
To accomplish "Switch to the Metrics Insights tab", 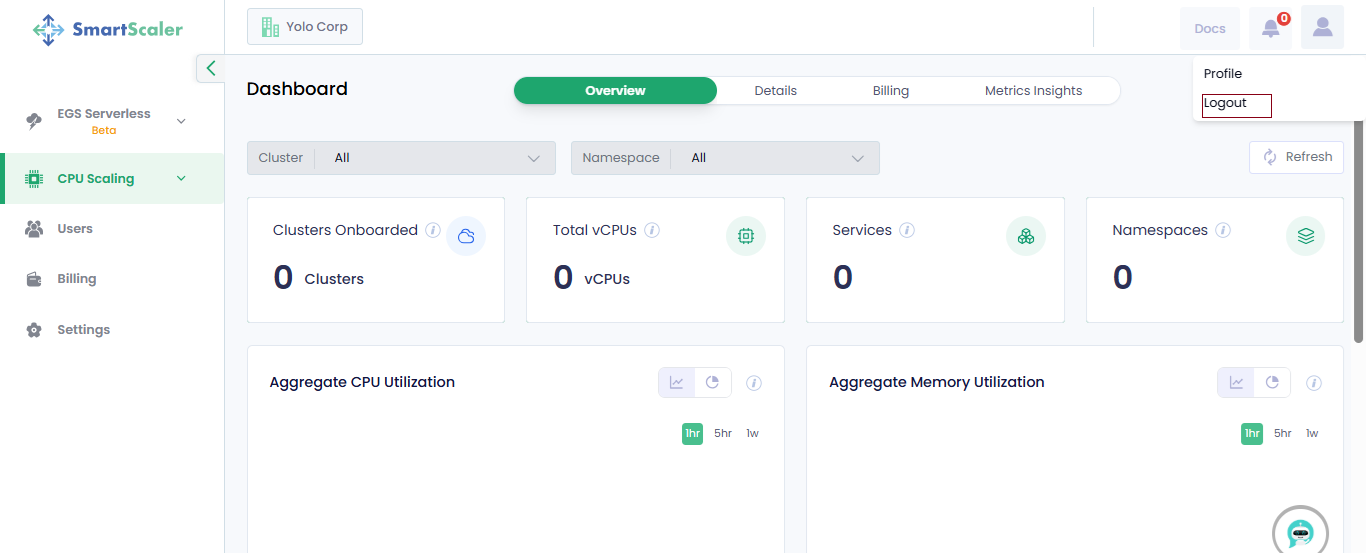I will 1033,91.
